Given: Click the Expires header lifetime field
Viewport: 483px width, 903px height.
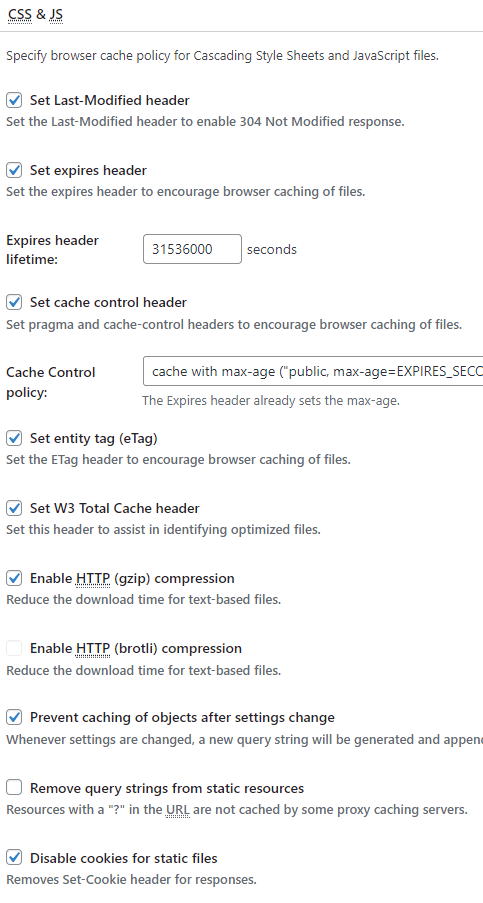Looking at the screenshot, I should coord(192,249).
